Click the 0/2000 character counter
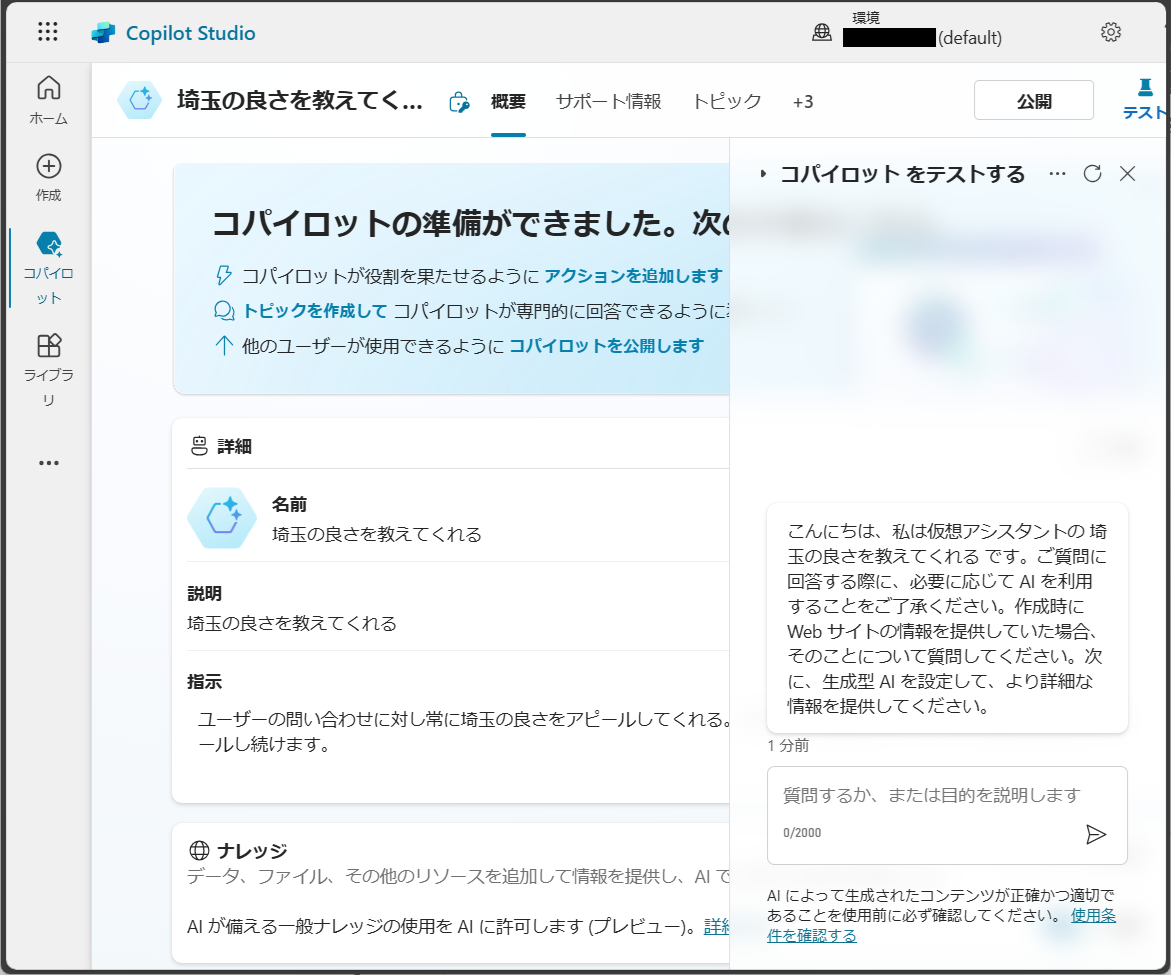Image resolution: width=1171 pixels, height=975 pixels. tap(802, 832)
